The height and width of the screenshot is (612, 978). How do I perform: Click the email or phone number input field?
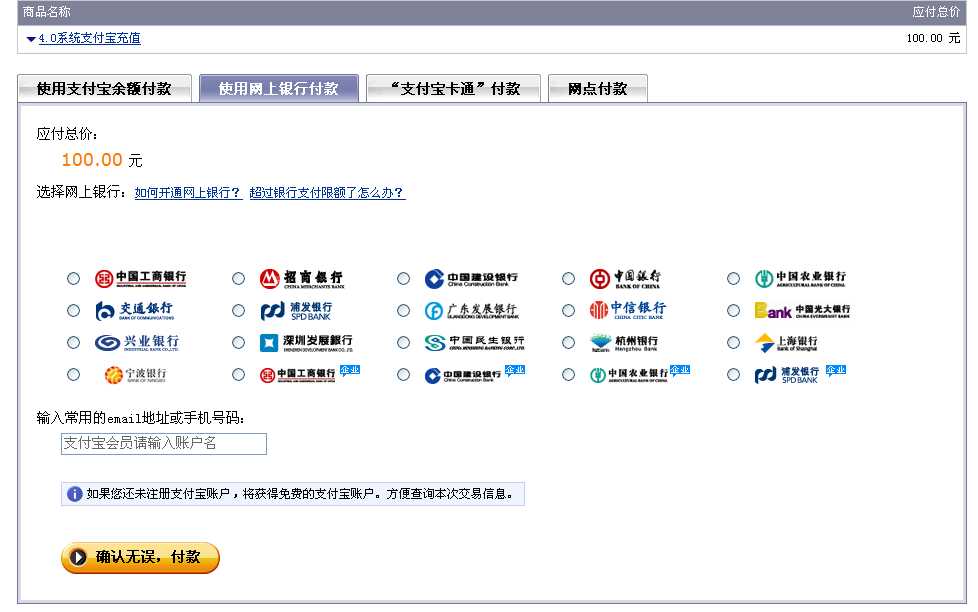162,444
